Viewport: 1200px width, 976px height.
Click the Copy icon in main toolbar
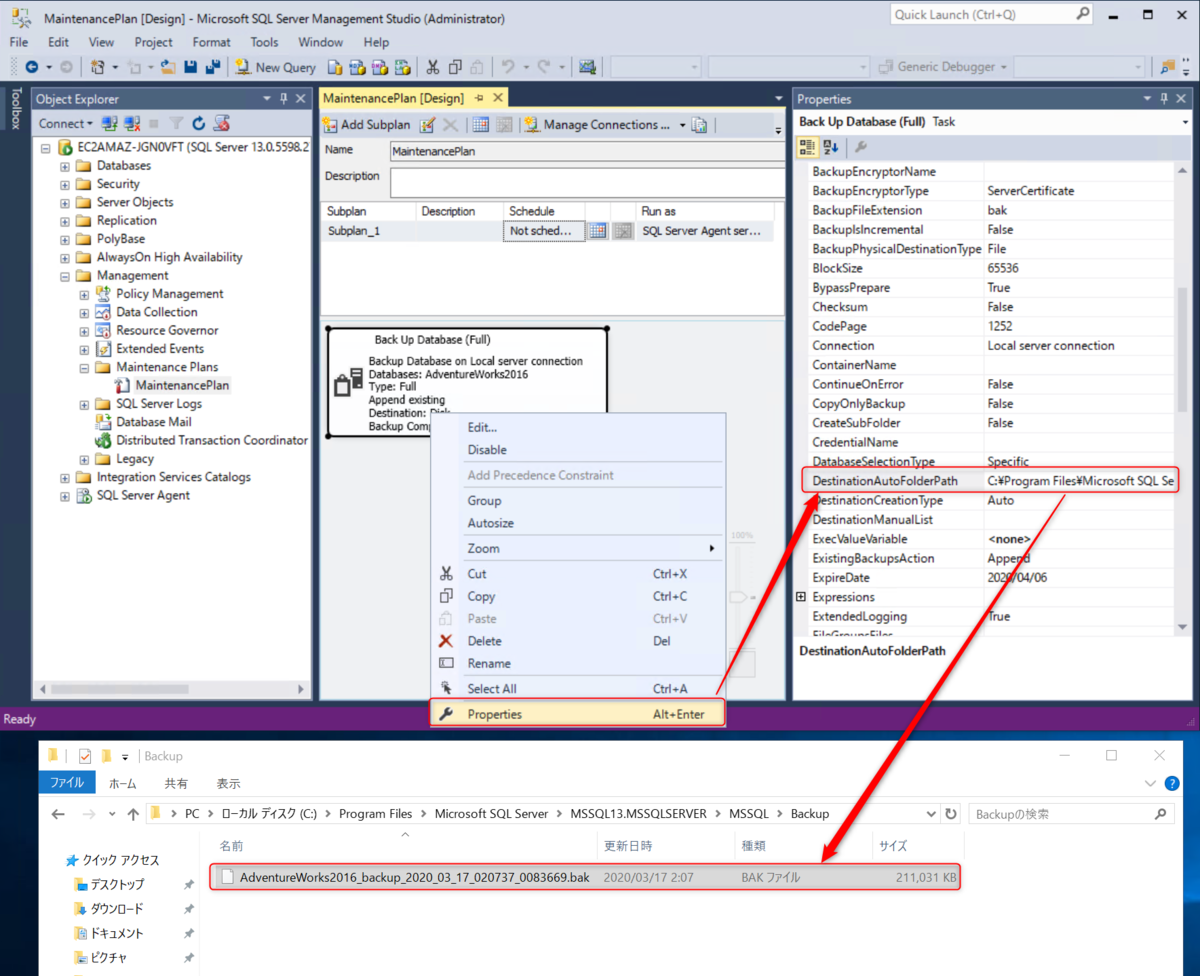[x=456, y=67]
